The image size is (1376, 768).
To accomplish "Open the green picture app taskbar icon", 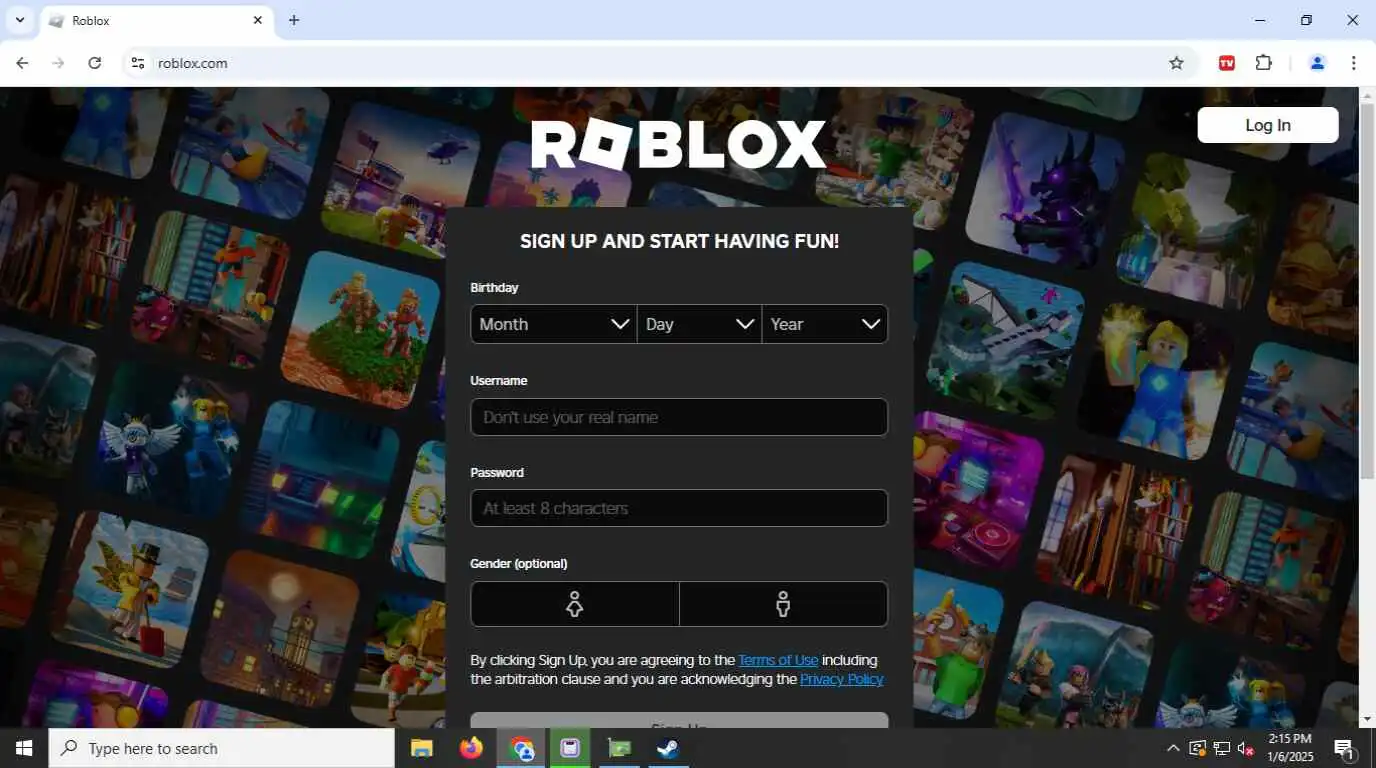I will click(620, 748).
